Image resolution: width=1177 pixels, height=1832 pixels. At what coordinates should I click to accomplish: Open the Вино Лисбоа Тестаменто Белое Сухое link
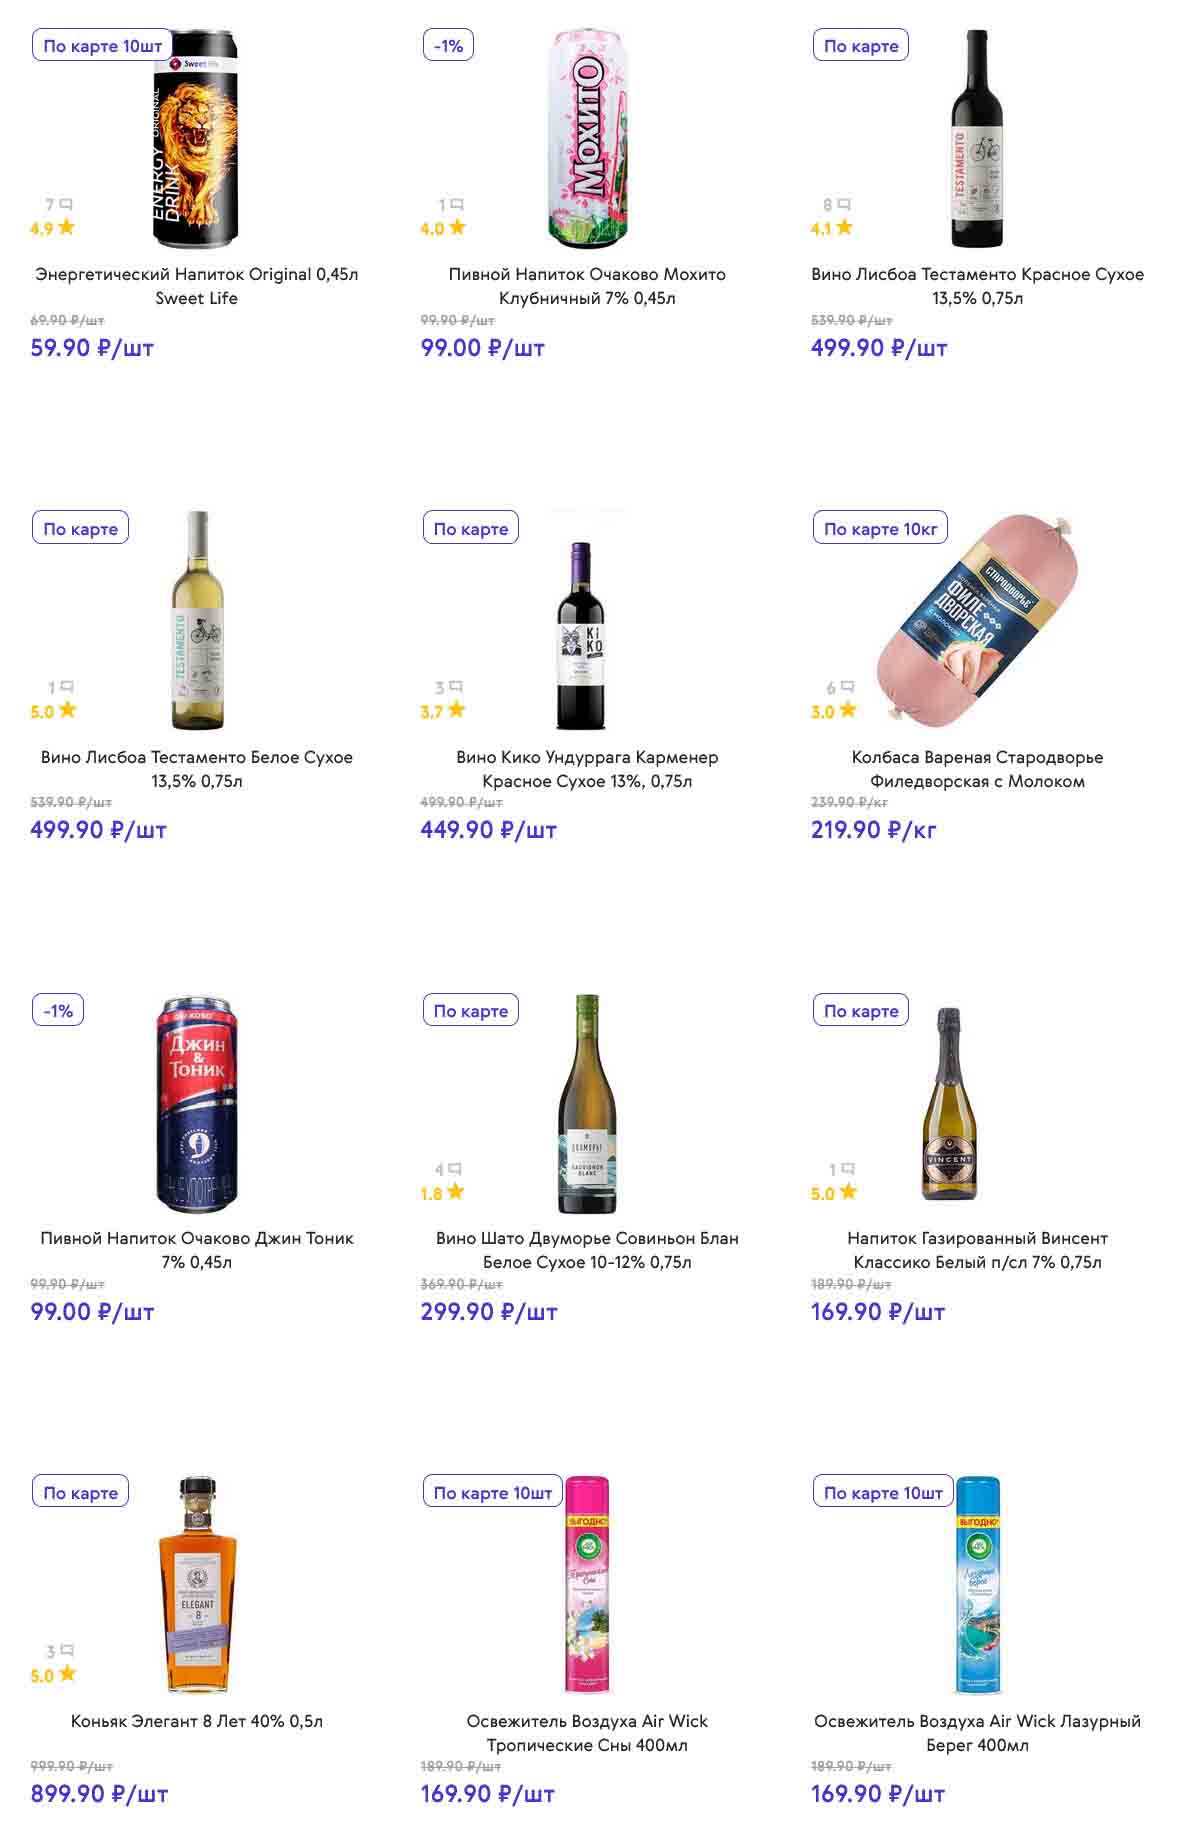(196, 768)
